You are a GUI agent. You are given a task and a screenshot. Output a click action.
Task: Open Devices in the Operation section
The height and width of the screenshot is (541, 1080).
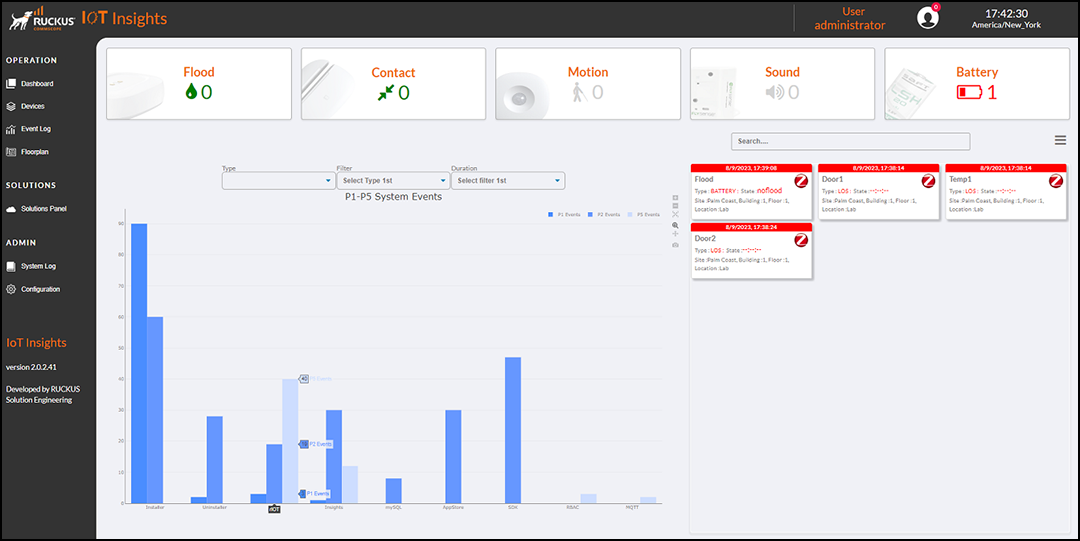point(32,106)
